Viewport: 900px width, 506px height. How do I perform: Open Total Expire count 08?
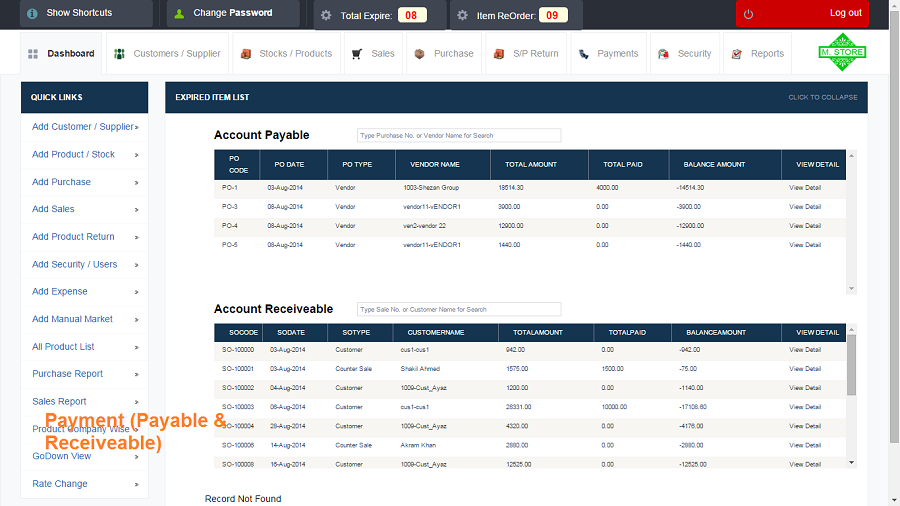(412, 15)
